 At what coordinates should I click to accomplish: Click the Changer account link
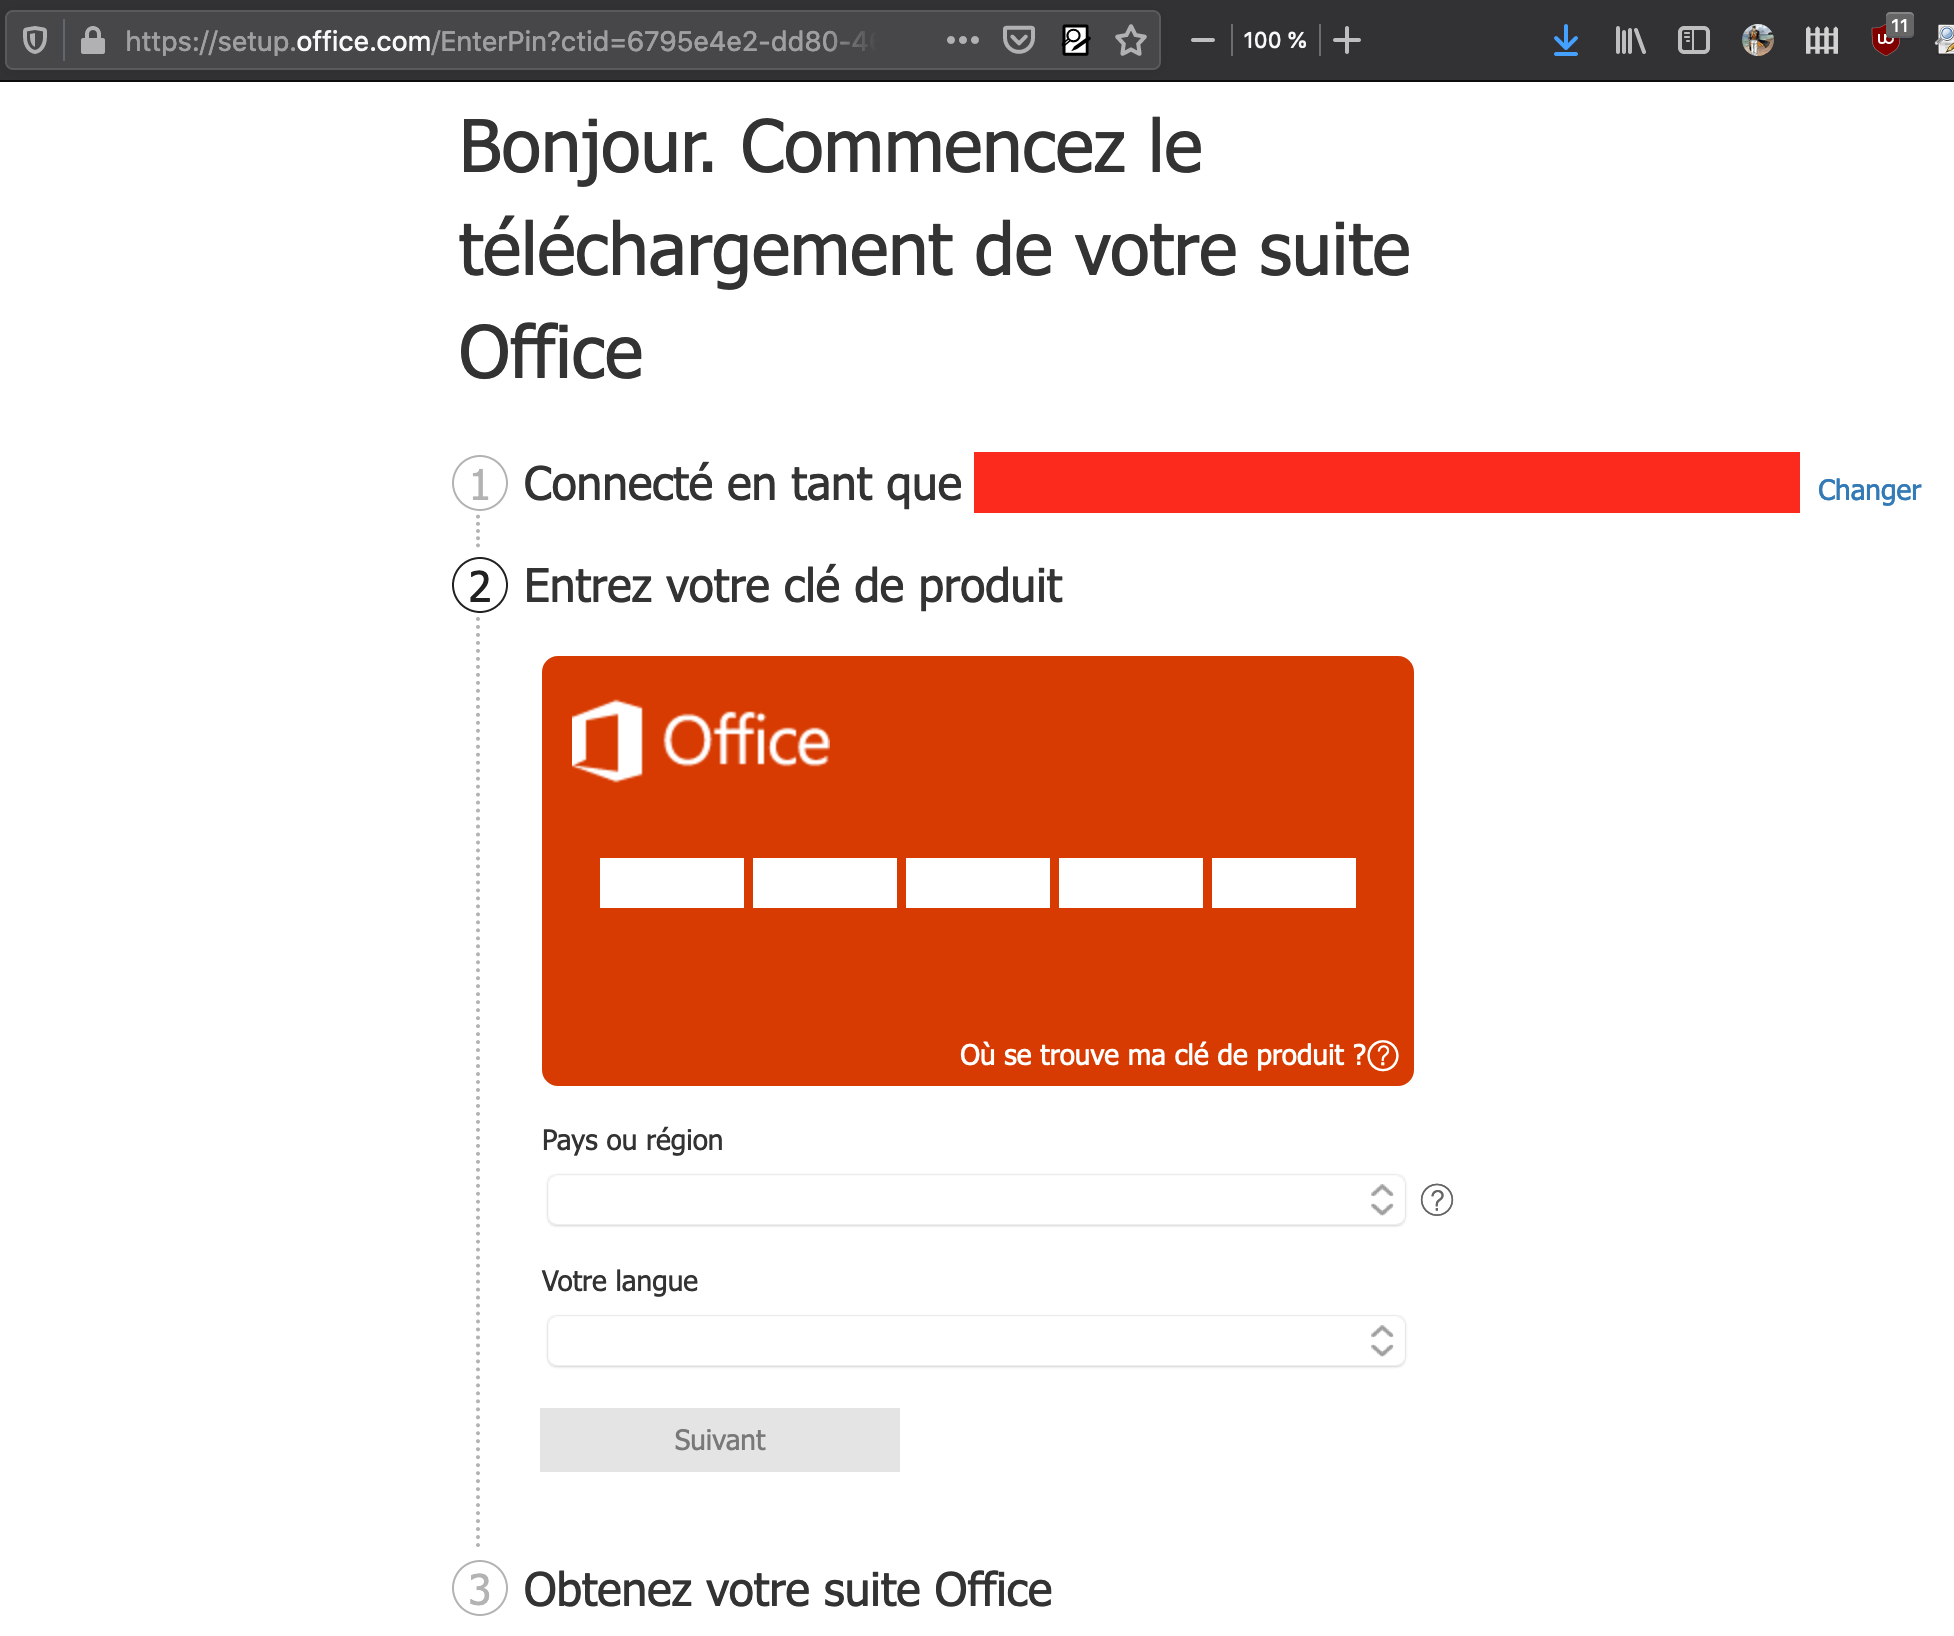pos(1869,490)
